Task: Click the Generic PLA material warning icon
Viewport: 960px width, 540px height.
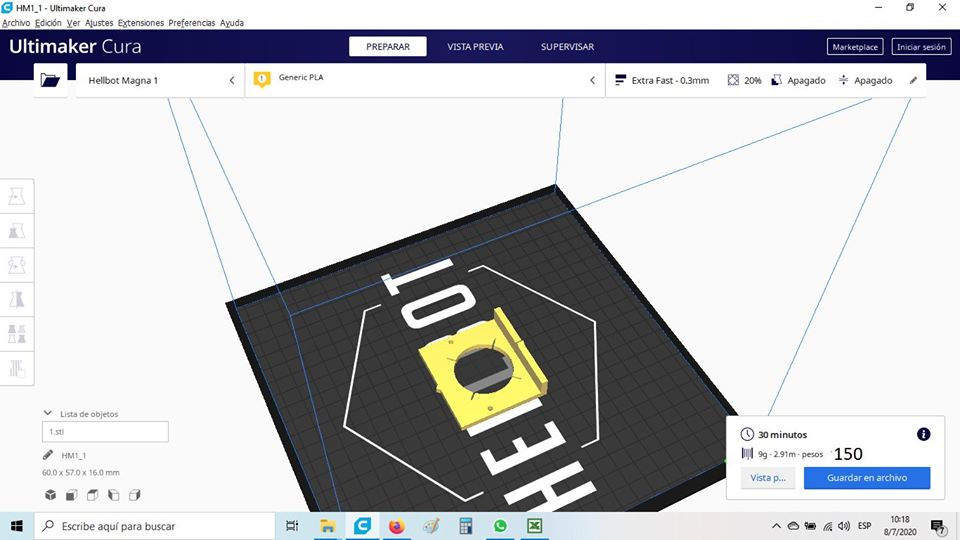Action: (x=262, y=80)
